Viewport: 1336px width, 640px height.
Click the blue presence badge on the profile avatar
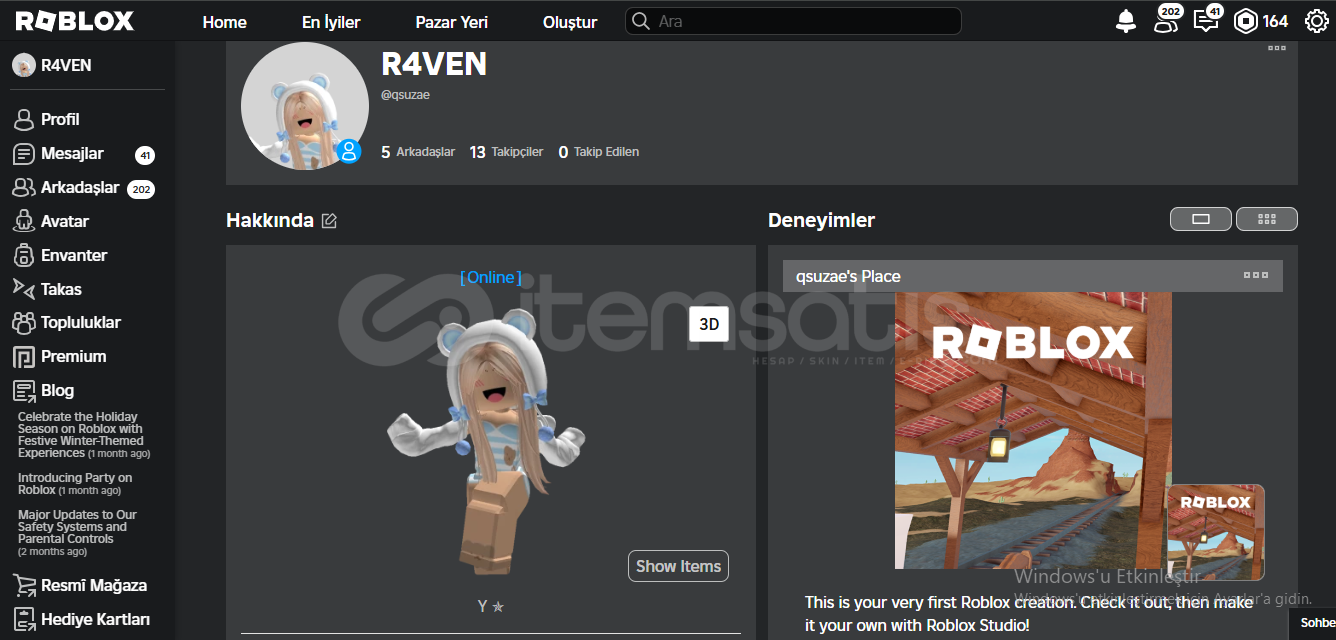(349, 151)
